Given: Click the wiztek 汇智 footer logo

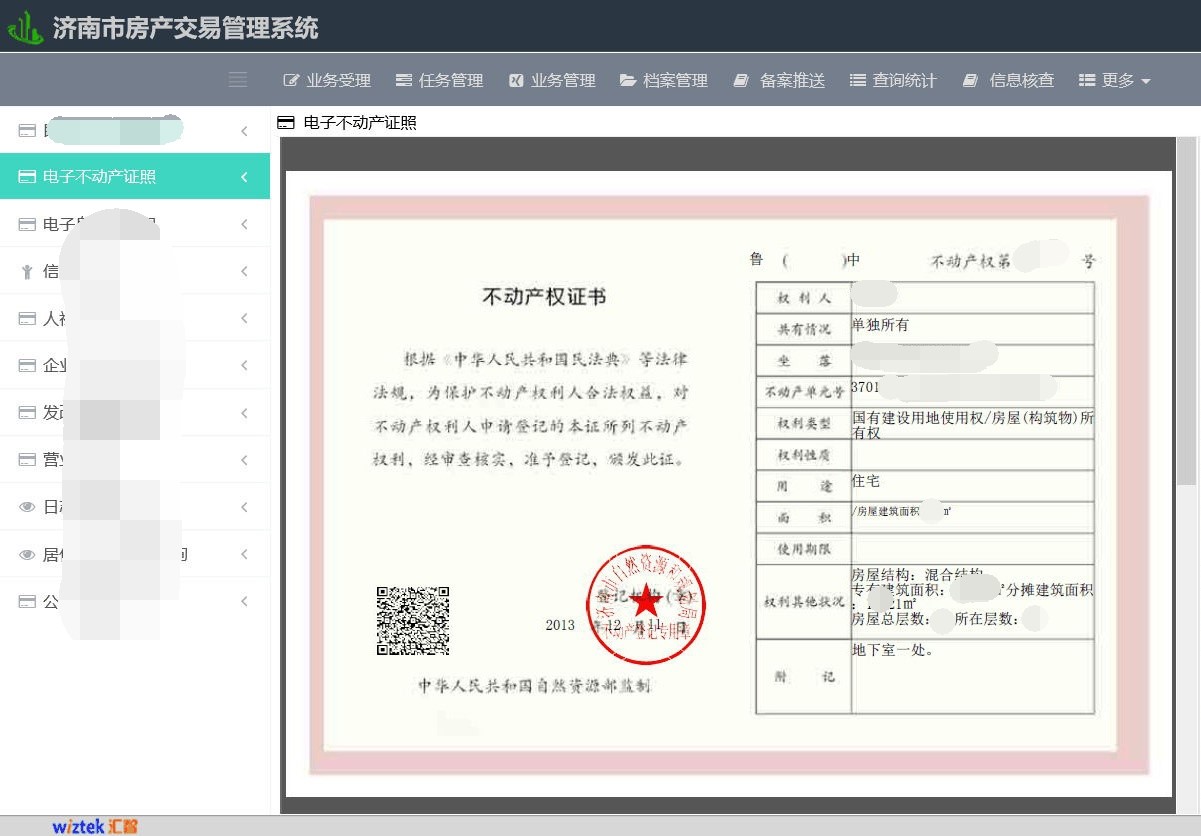Looking at the screenshot, I should 95,827.
